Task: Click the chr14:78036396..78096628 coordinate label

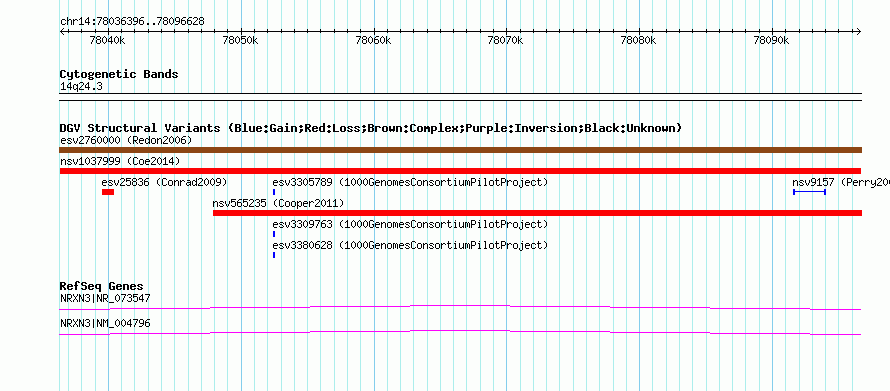Action: [x=132, y=22]
